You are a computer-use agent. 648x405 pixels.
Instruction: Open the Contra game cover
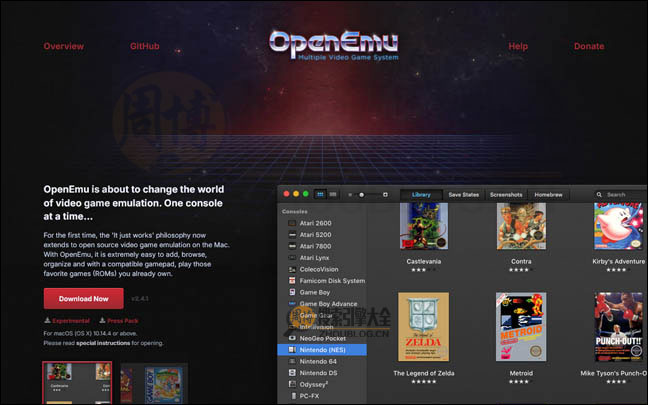click(521, 226)
